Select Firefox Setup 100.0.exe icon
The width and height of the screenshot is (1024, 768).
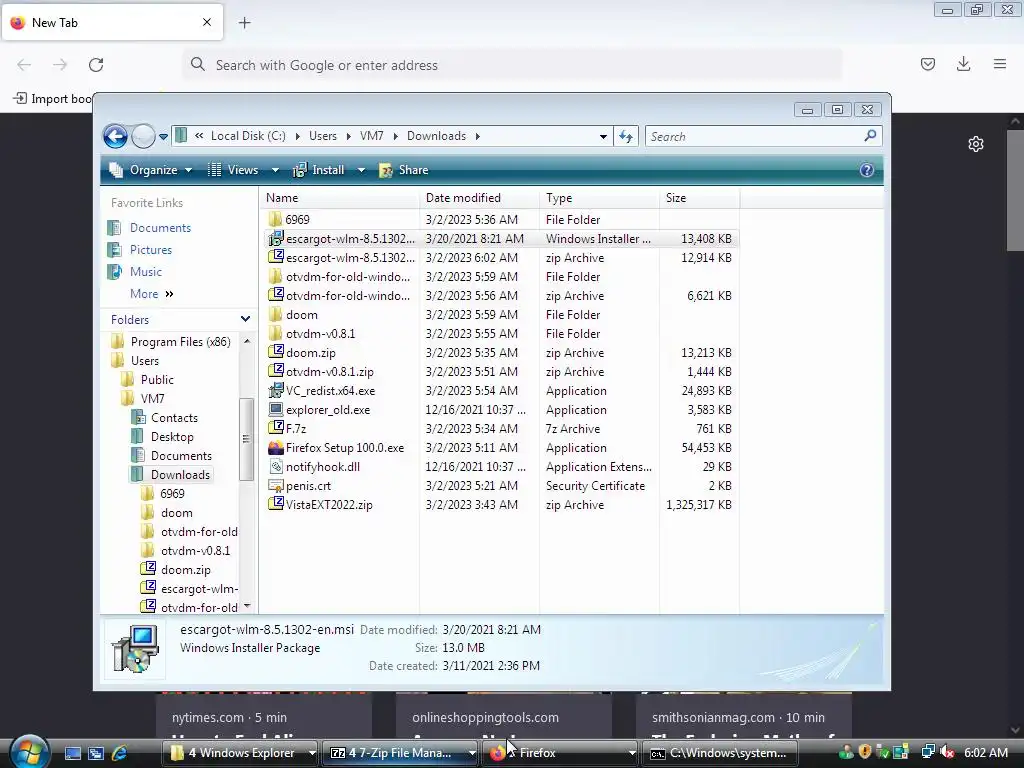276,447
